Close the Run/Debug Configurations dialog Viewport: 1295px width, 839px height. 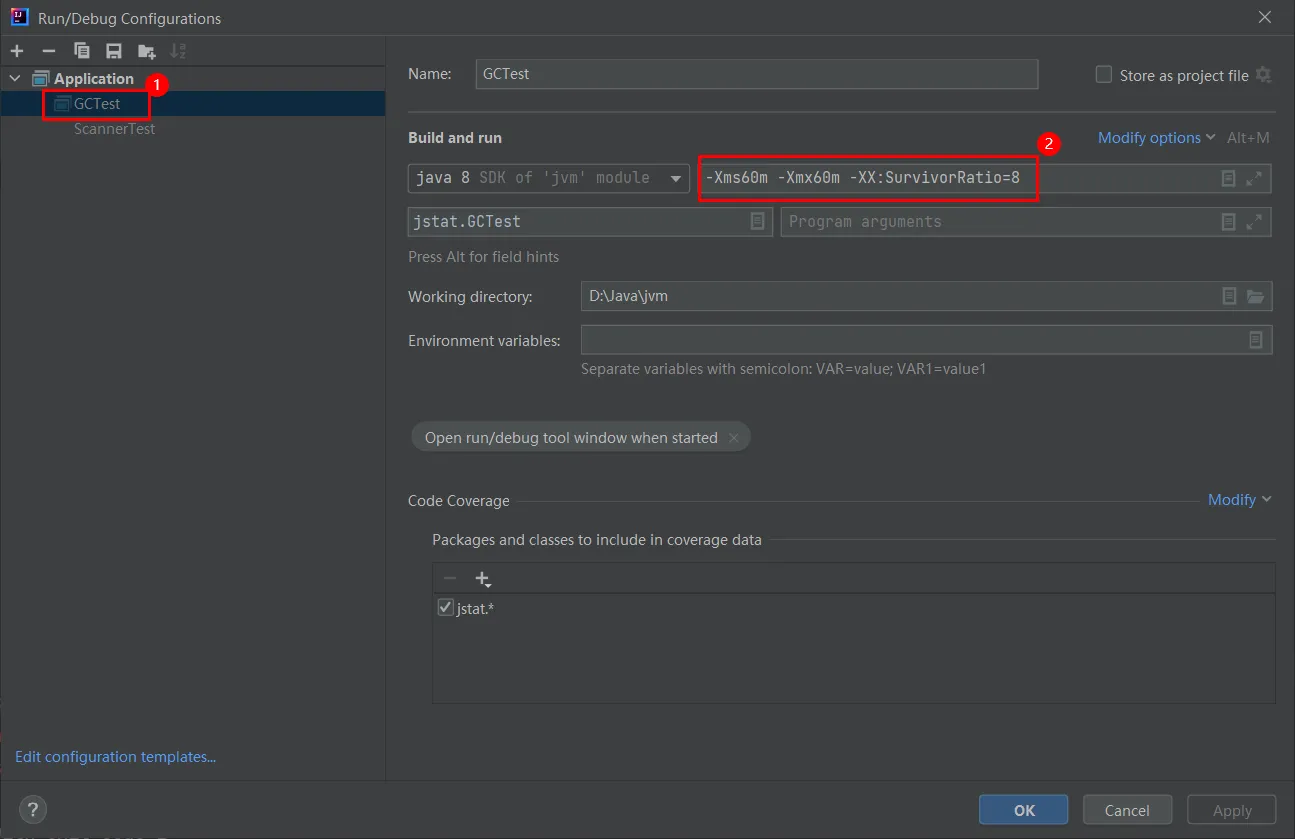coord(1265,17)
